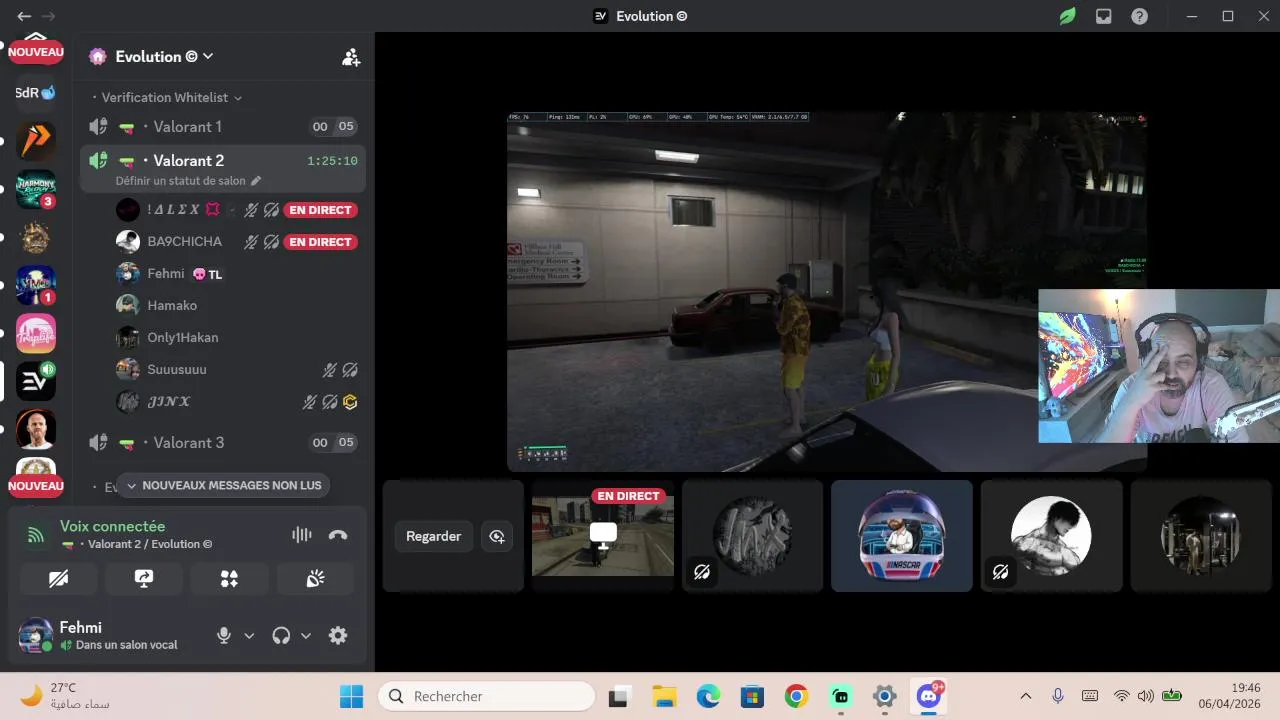This screenshot has width=1280, height=720.
Task: Click the green leaf icon in title bar
Action: (1068, 16)
